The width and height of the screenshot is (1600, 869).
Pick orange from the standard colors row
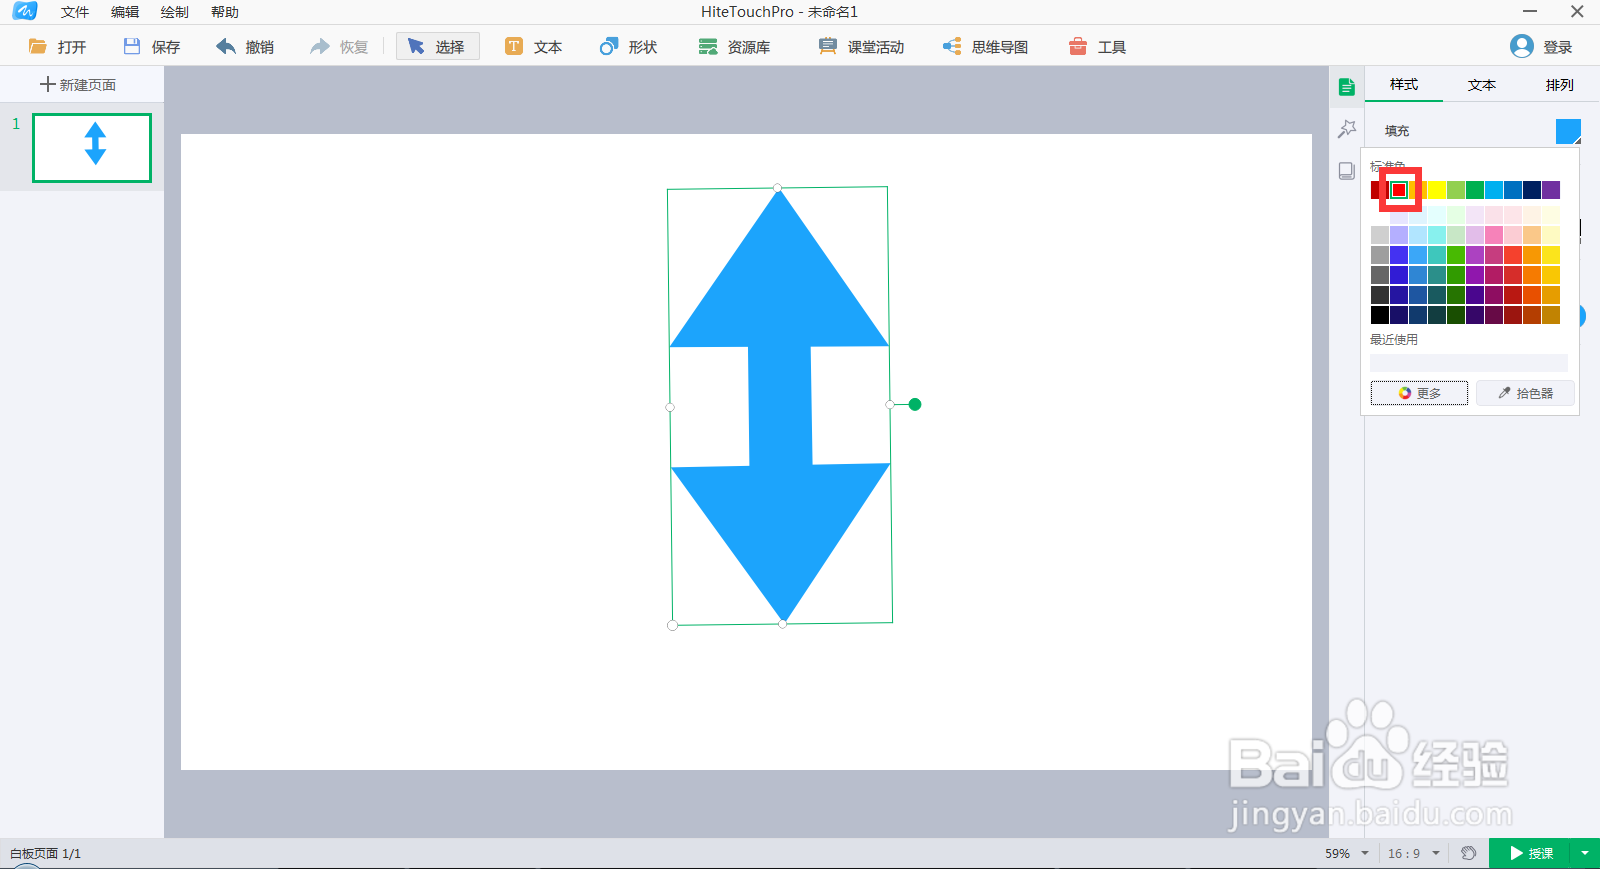pos(1418,190)
